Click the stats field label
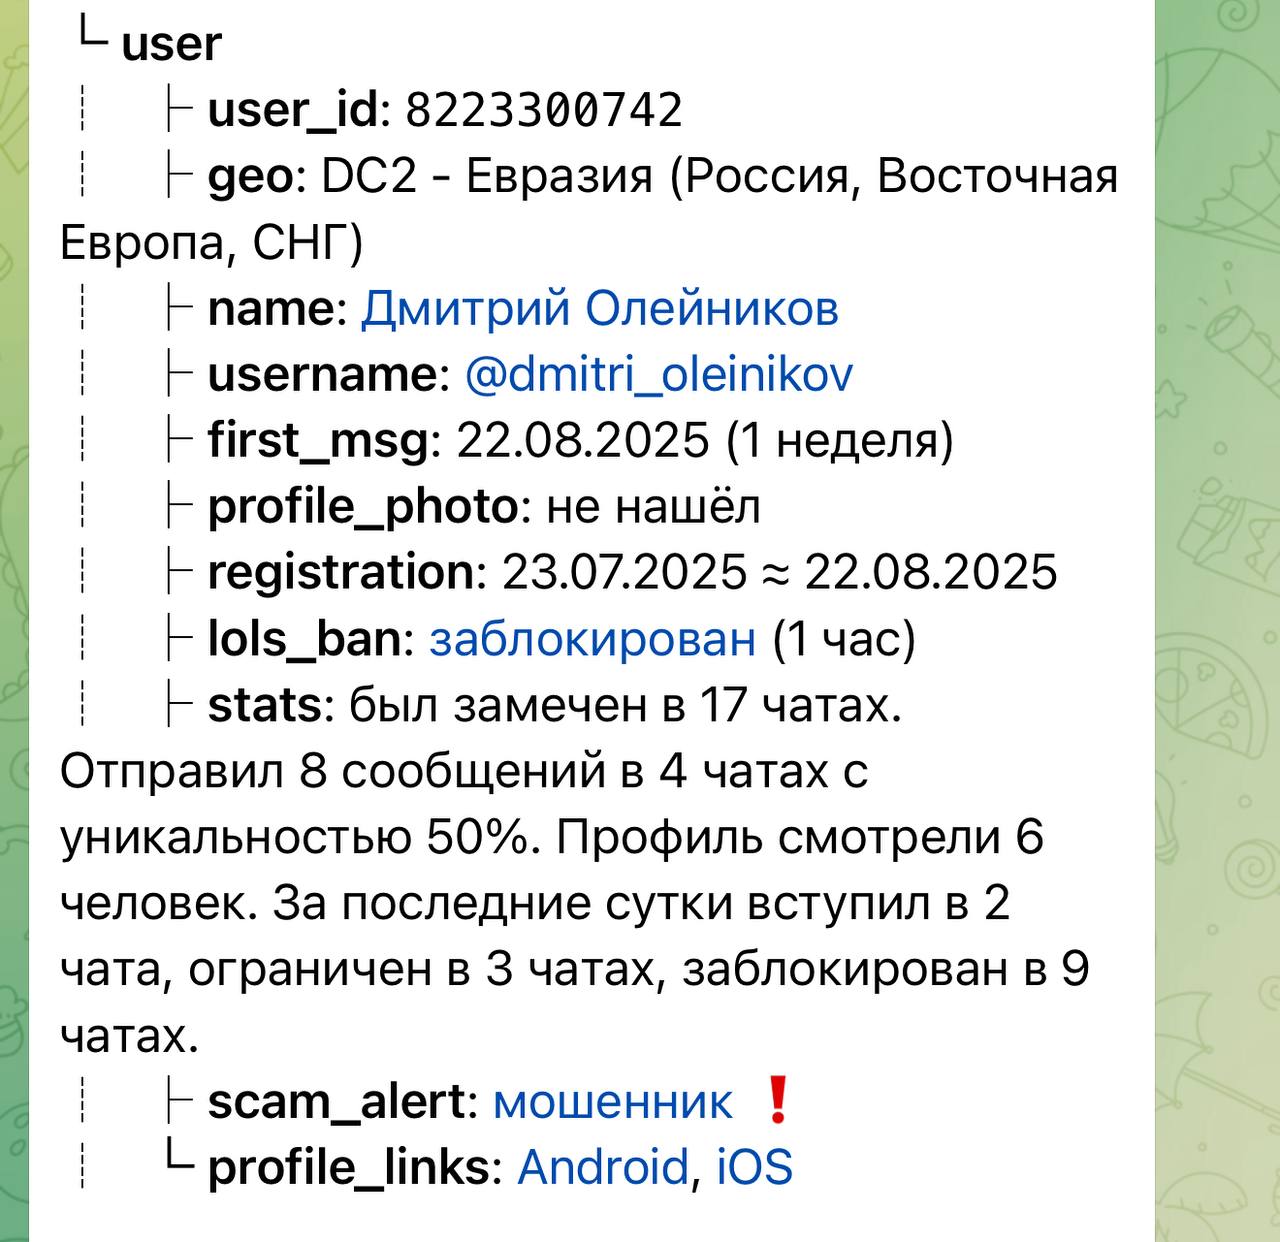The height and width of the screenshot is (1242, 1280). point(265,705)
